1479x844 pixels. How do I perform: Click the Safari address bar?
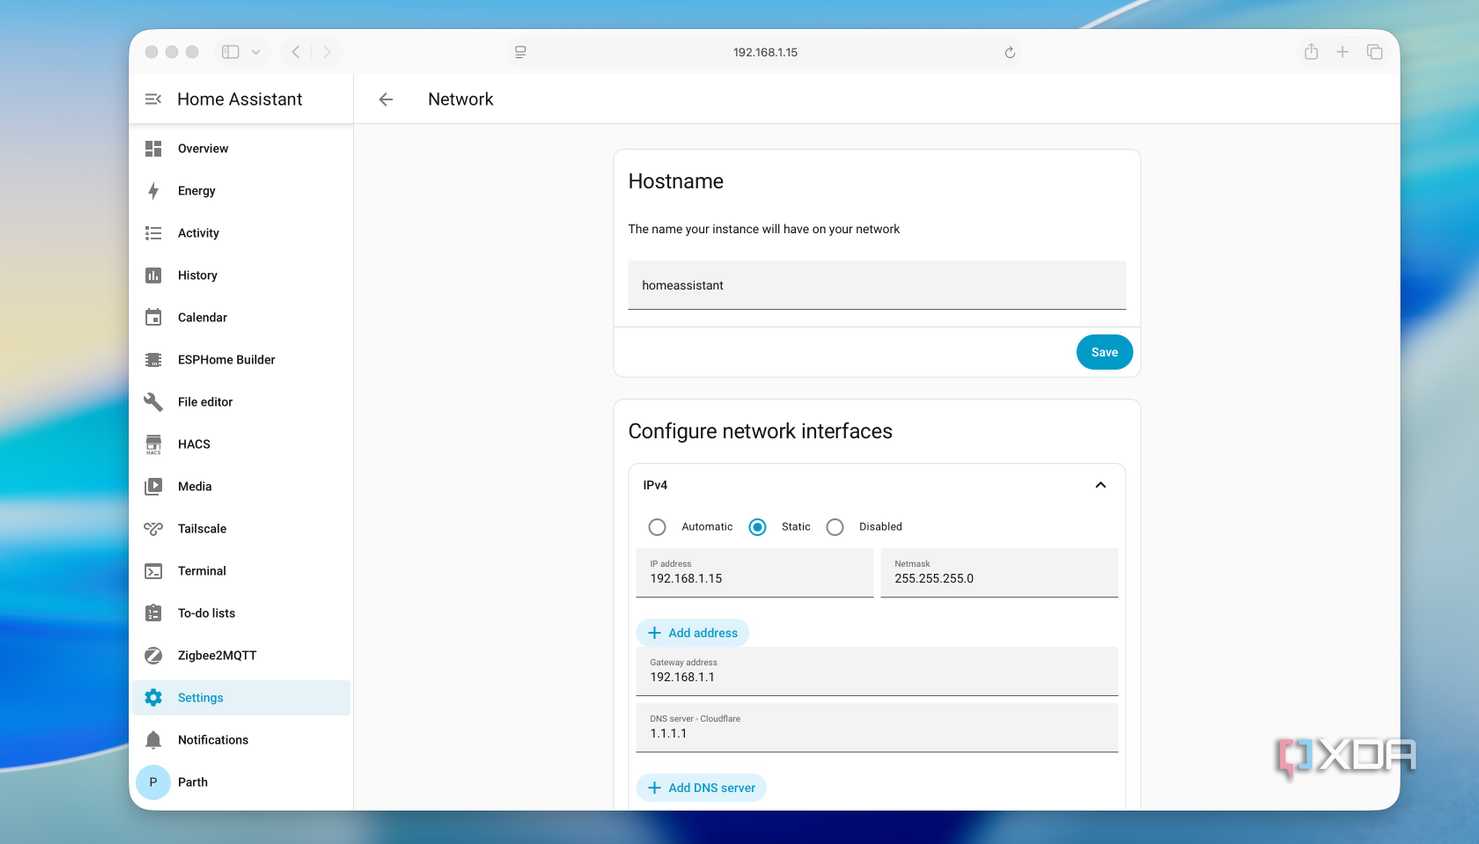[x=765, y=52]
